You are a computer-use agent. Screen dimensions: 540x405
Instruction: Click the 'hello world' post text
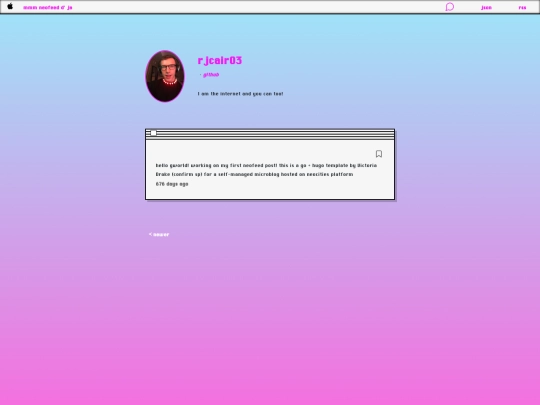click(x=266, y=170)
